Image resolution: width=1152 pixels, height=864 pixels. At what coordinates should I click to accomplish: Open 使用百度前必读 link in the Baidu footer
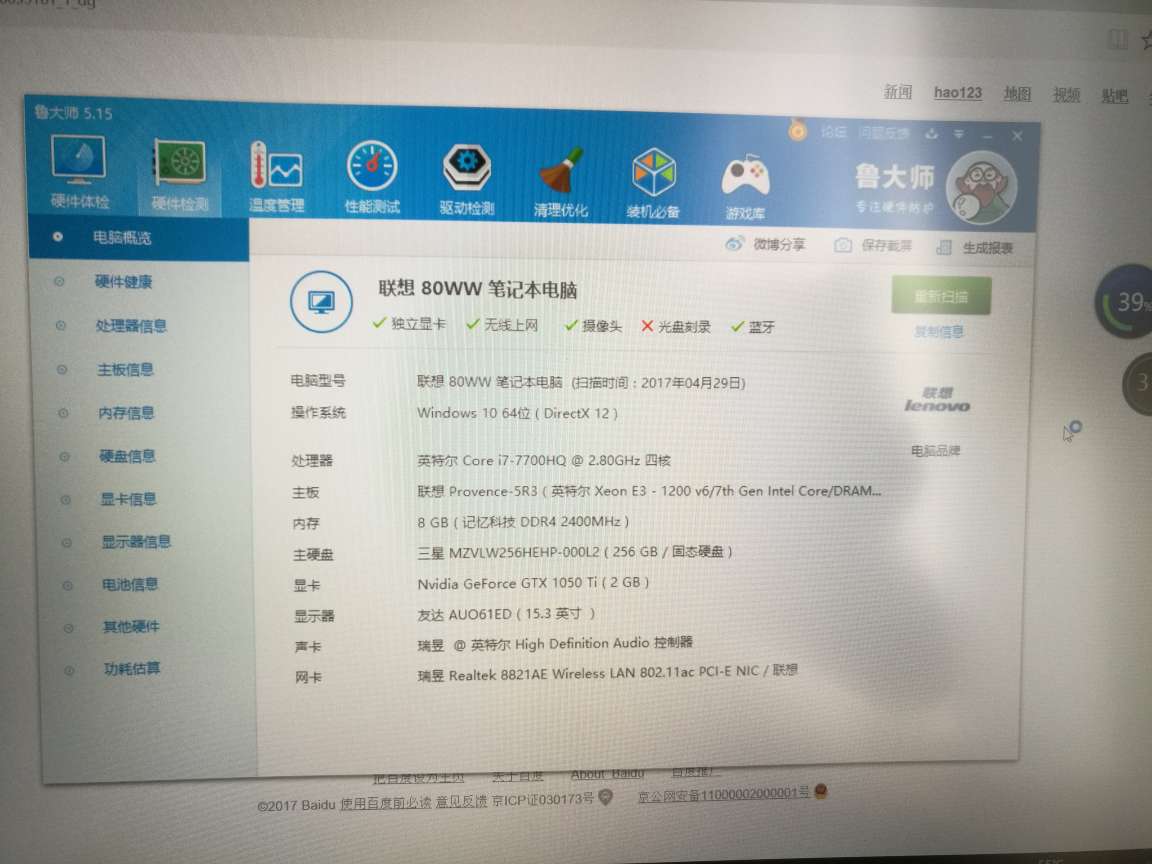[x=385, y=804]
